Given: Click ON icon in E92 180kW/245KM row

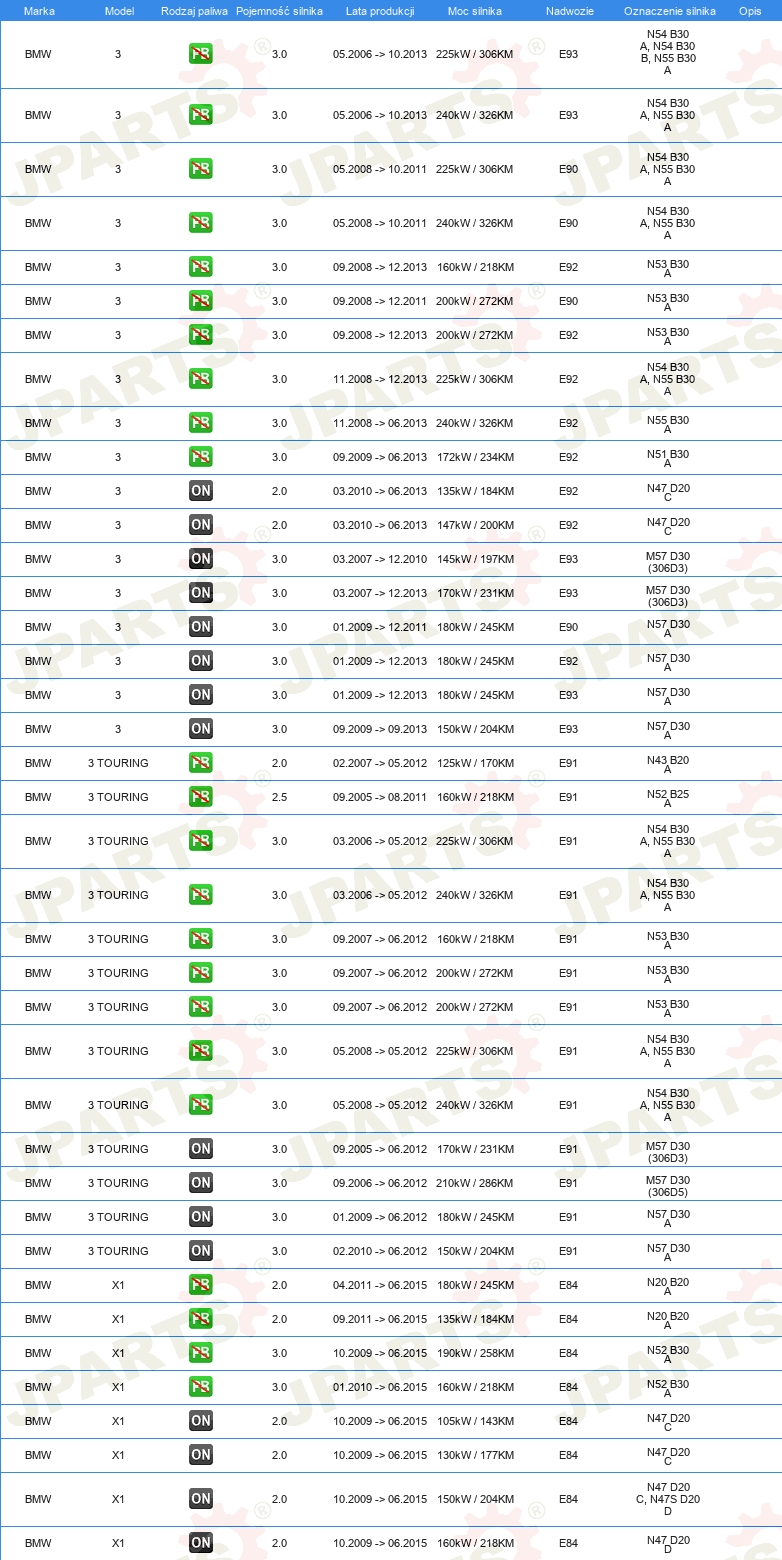Looking at the screenshot, I should tap(200, 661).
